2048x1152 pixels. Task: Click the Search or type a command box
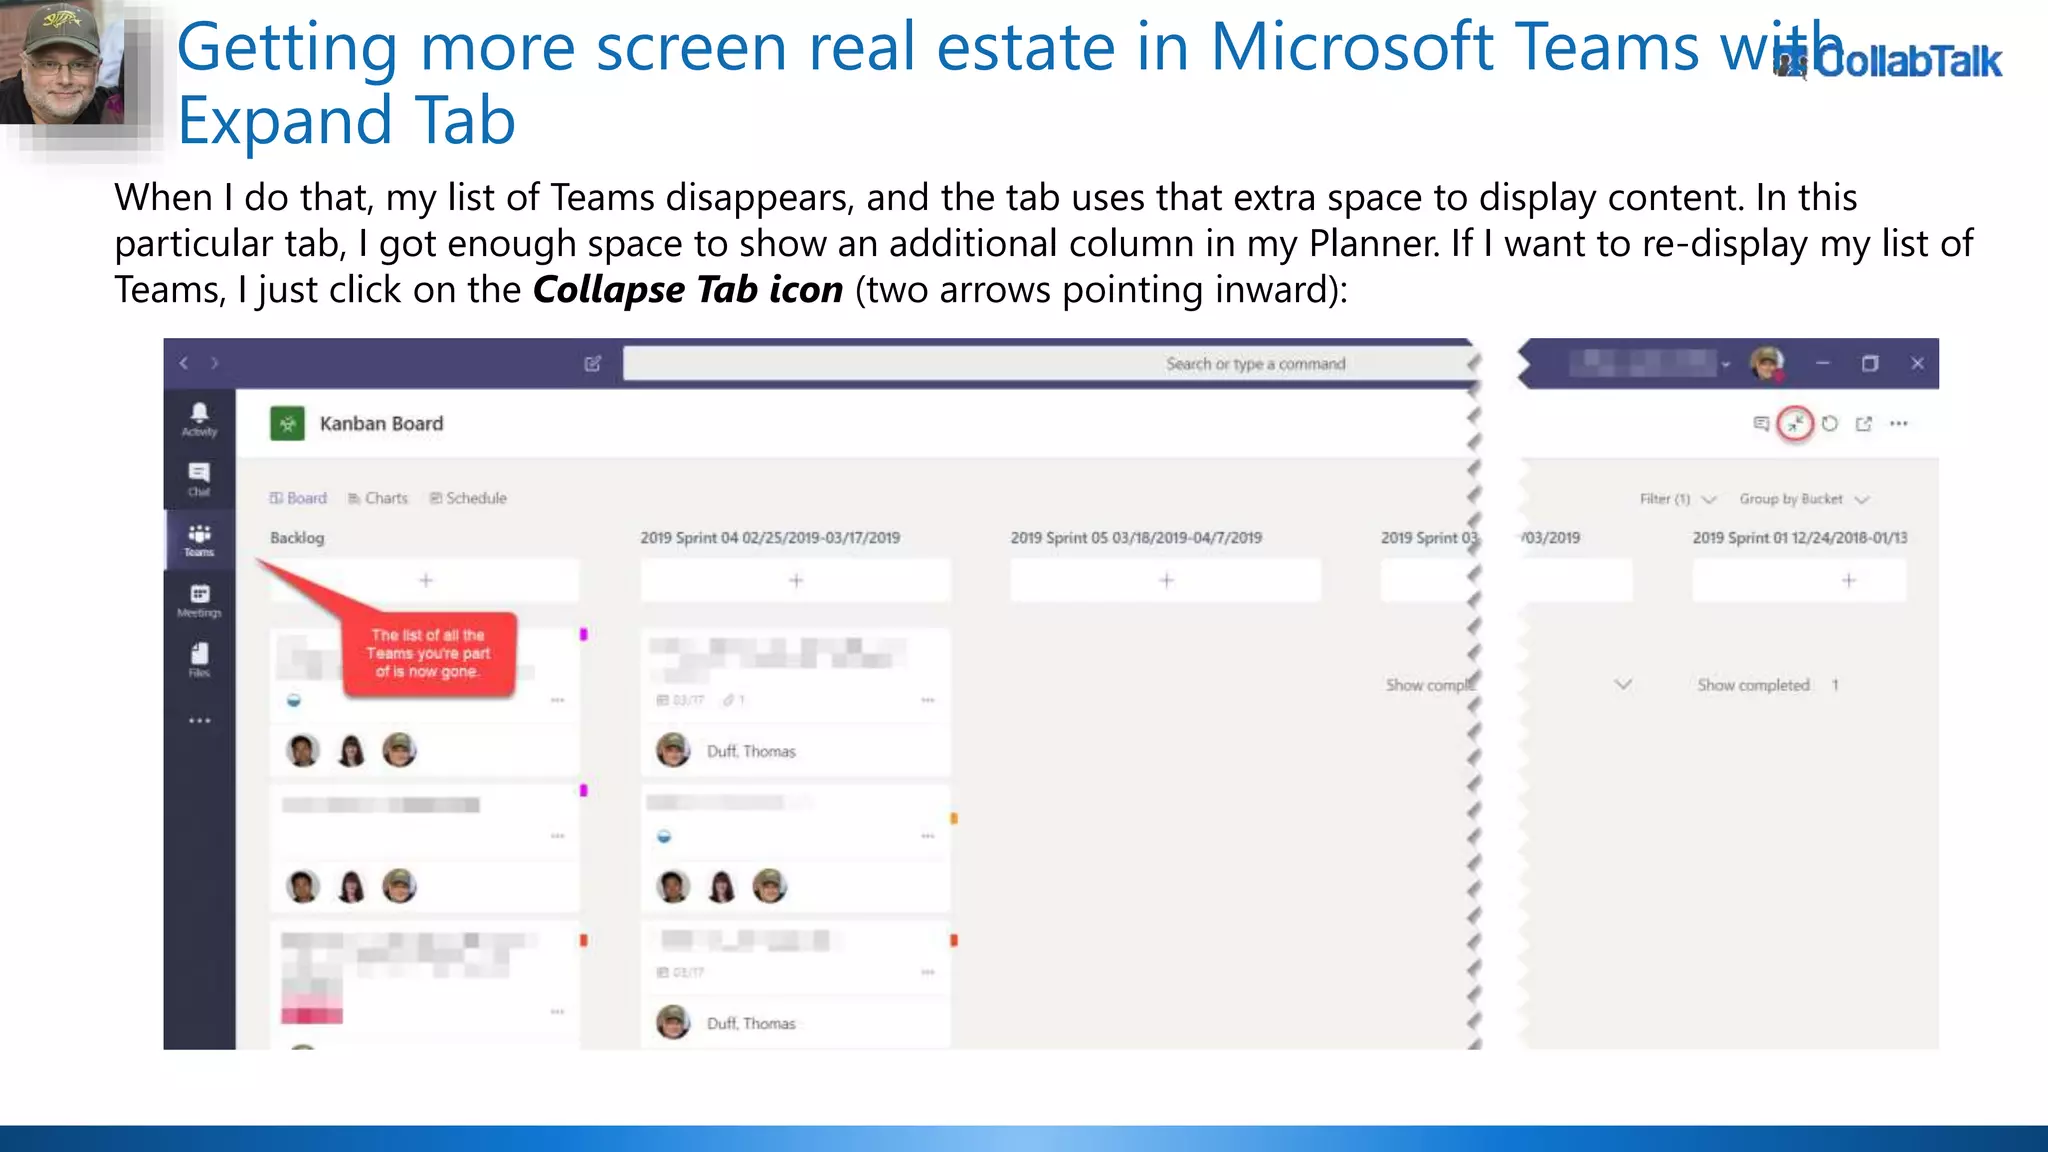coord(1048,363)
